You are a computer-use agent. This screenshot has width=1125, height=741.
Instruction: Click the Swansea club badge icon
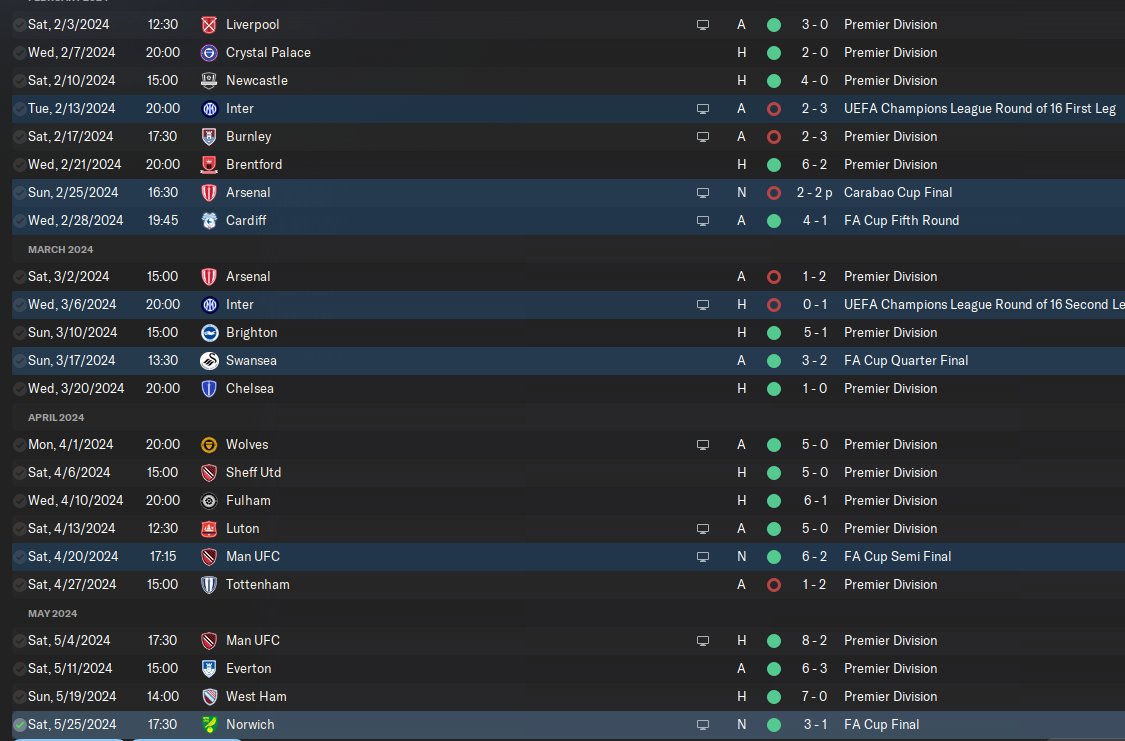click(209, 361)
